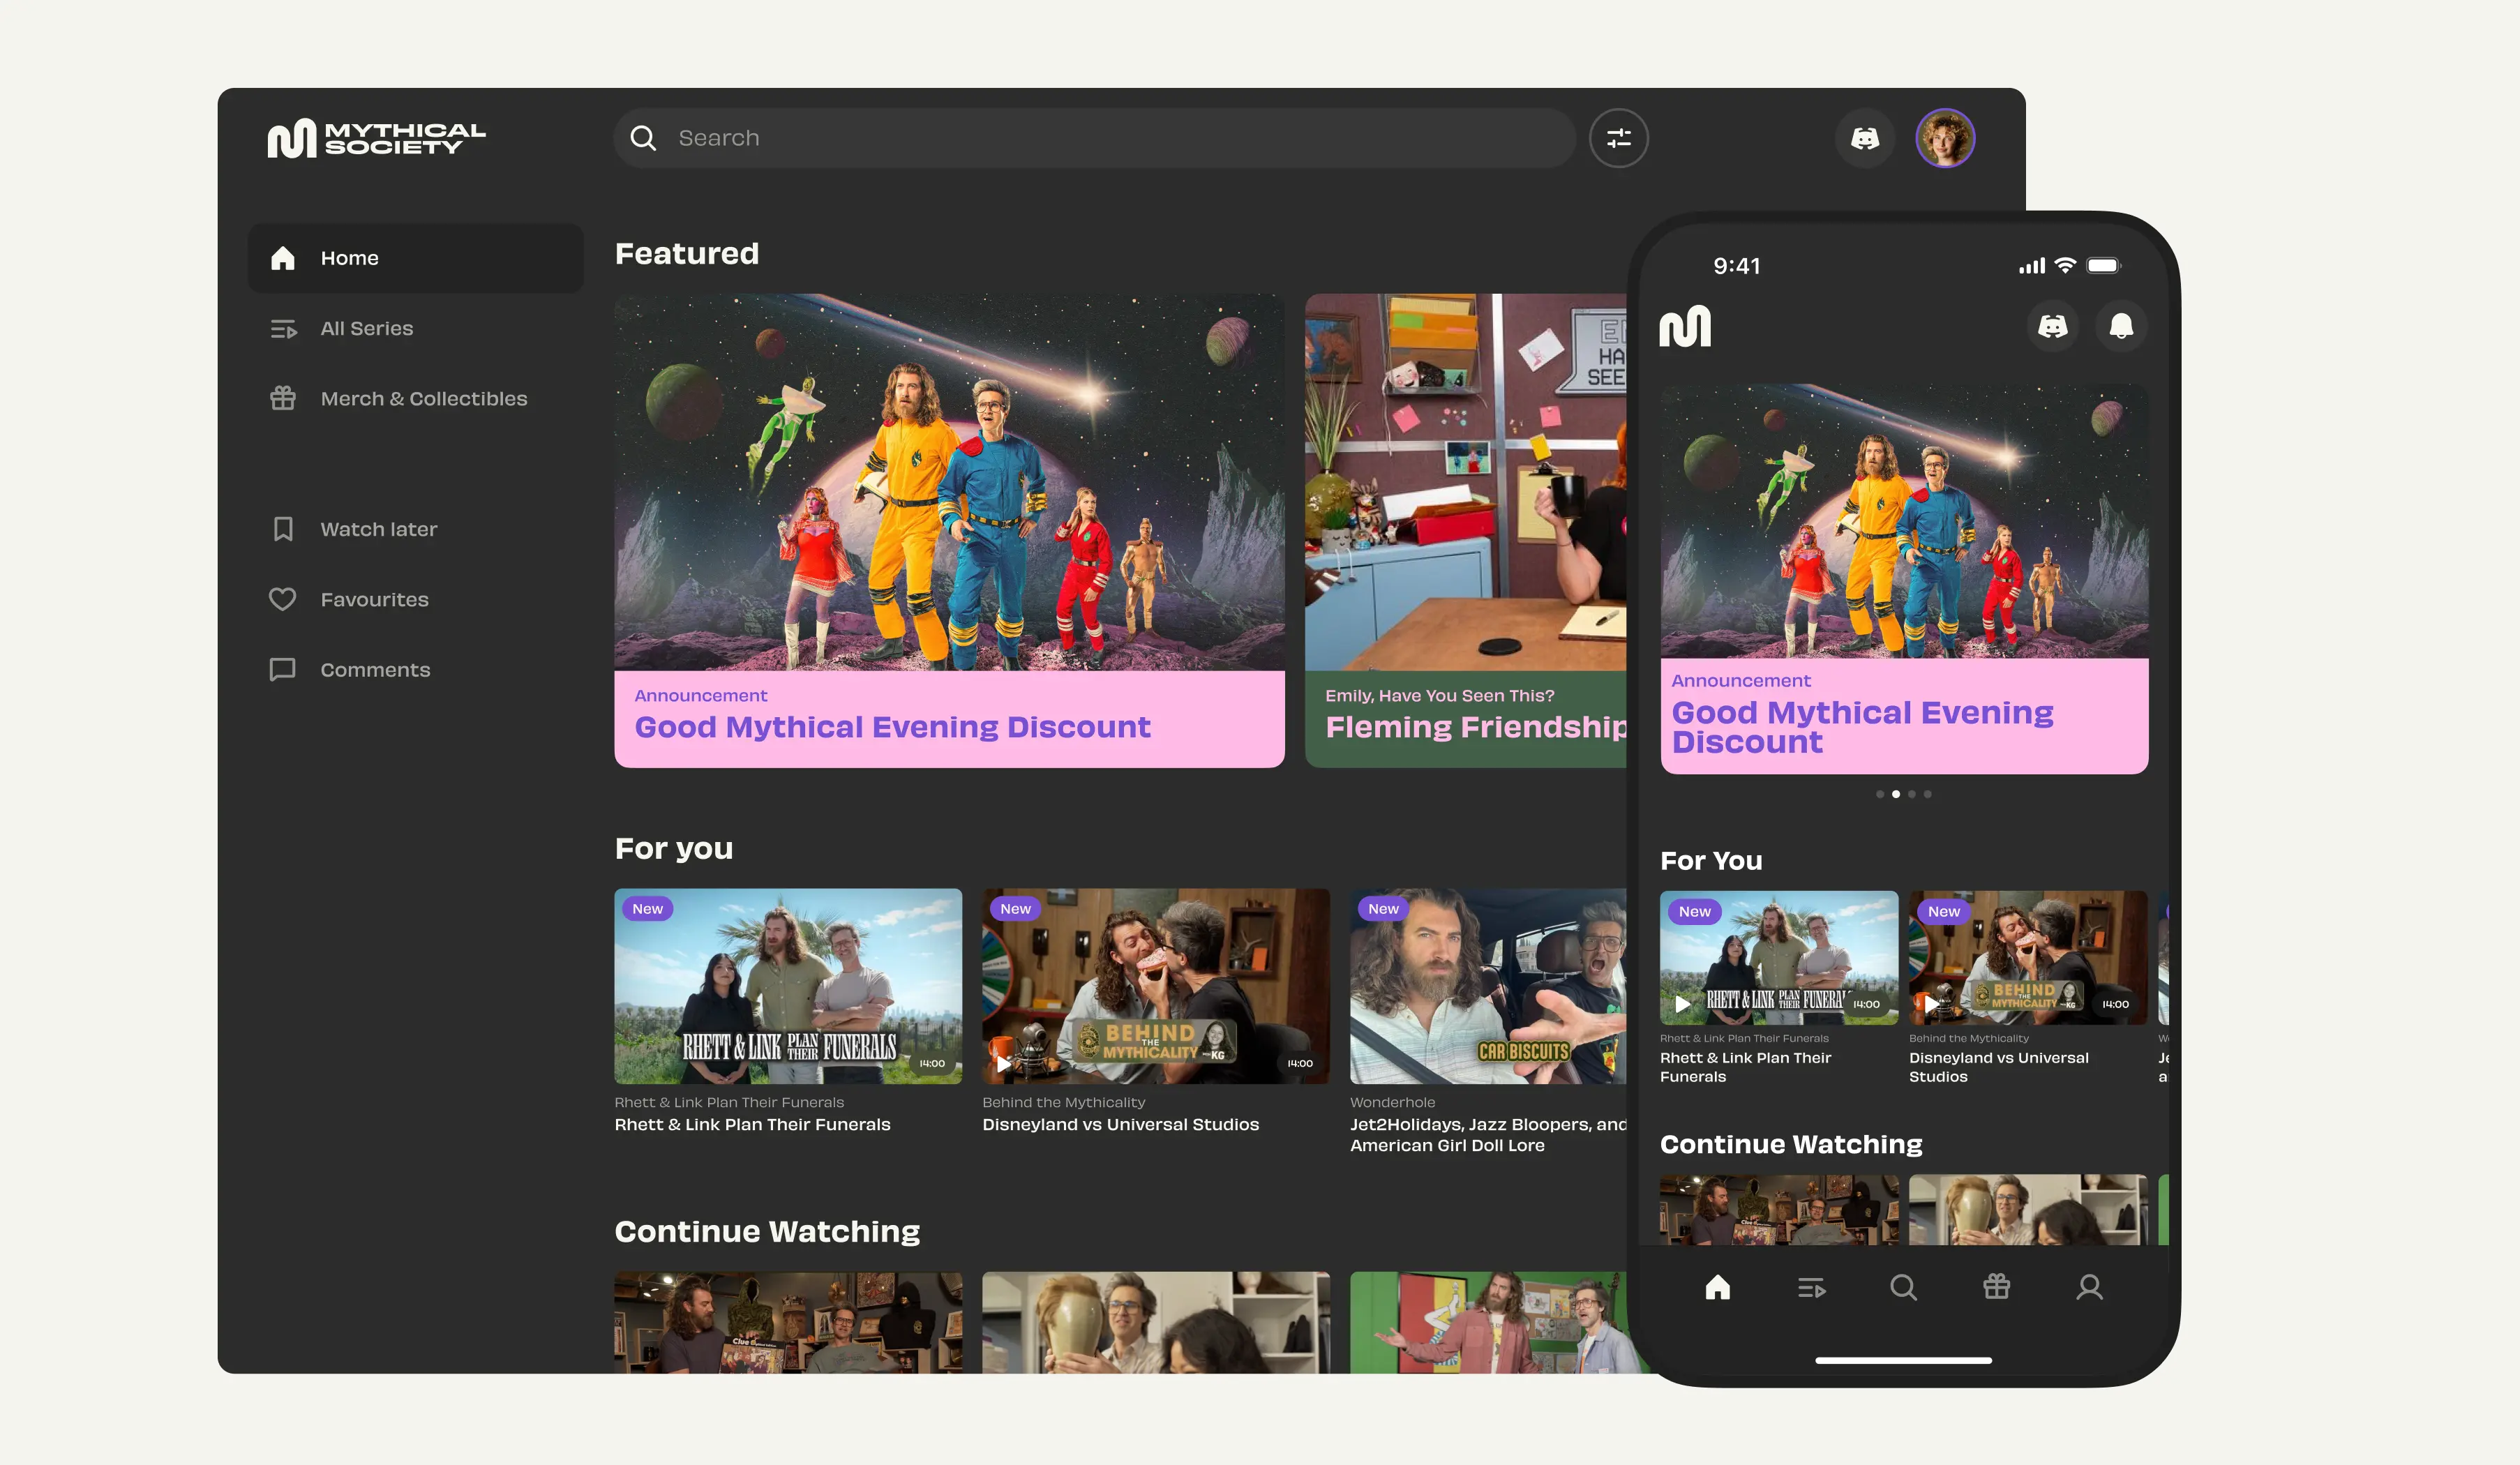Viewport: 2520px width, 1465px height.
Task: Select the third carousel dot on mobile
Action: (1911, 794)
